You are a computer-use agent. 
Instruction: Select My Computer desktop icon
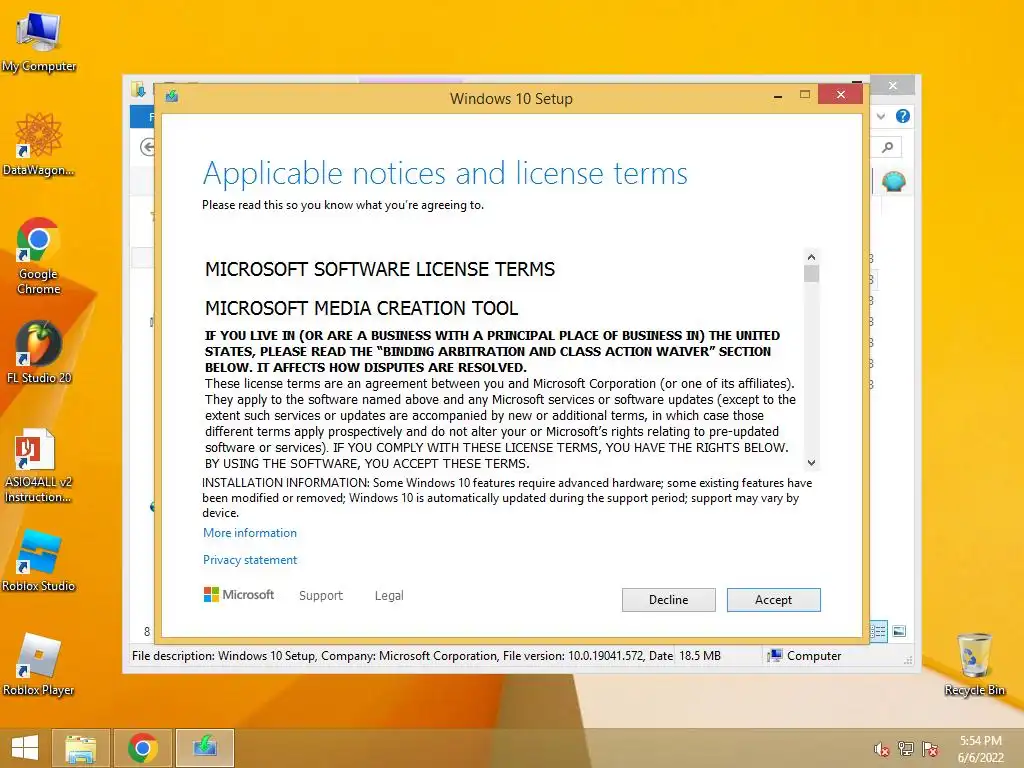point(39,42)
